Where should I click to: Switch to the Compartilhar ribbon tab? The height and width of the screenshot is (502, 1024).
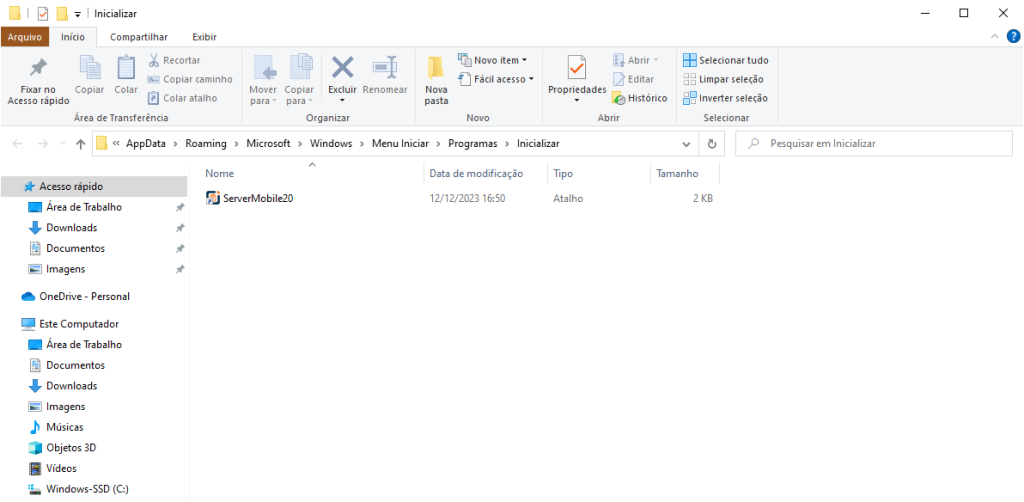tap(138, 37)
